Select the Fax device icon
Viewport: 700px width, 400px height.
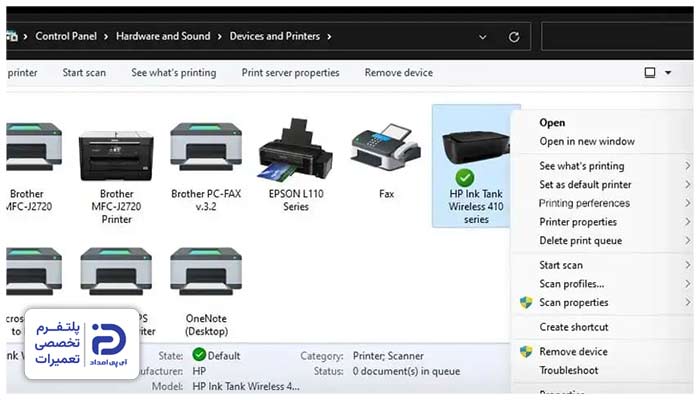point(386,147)
